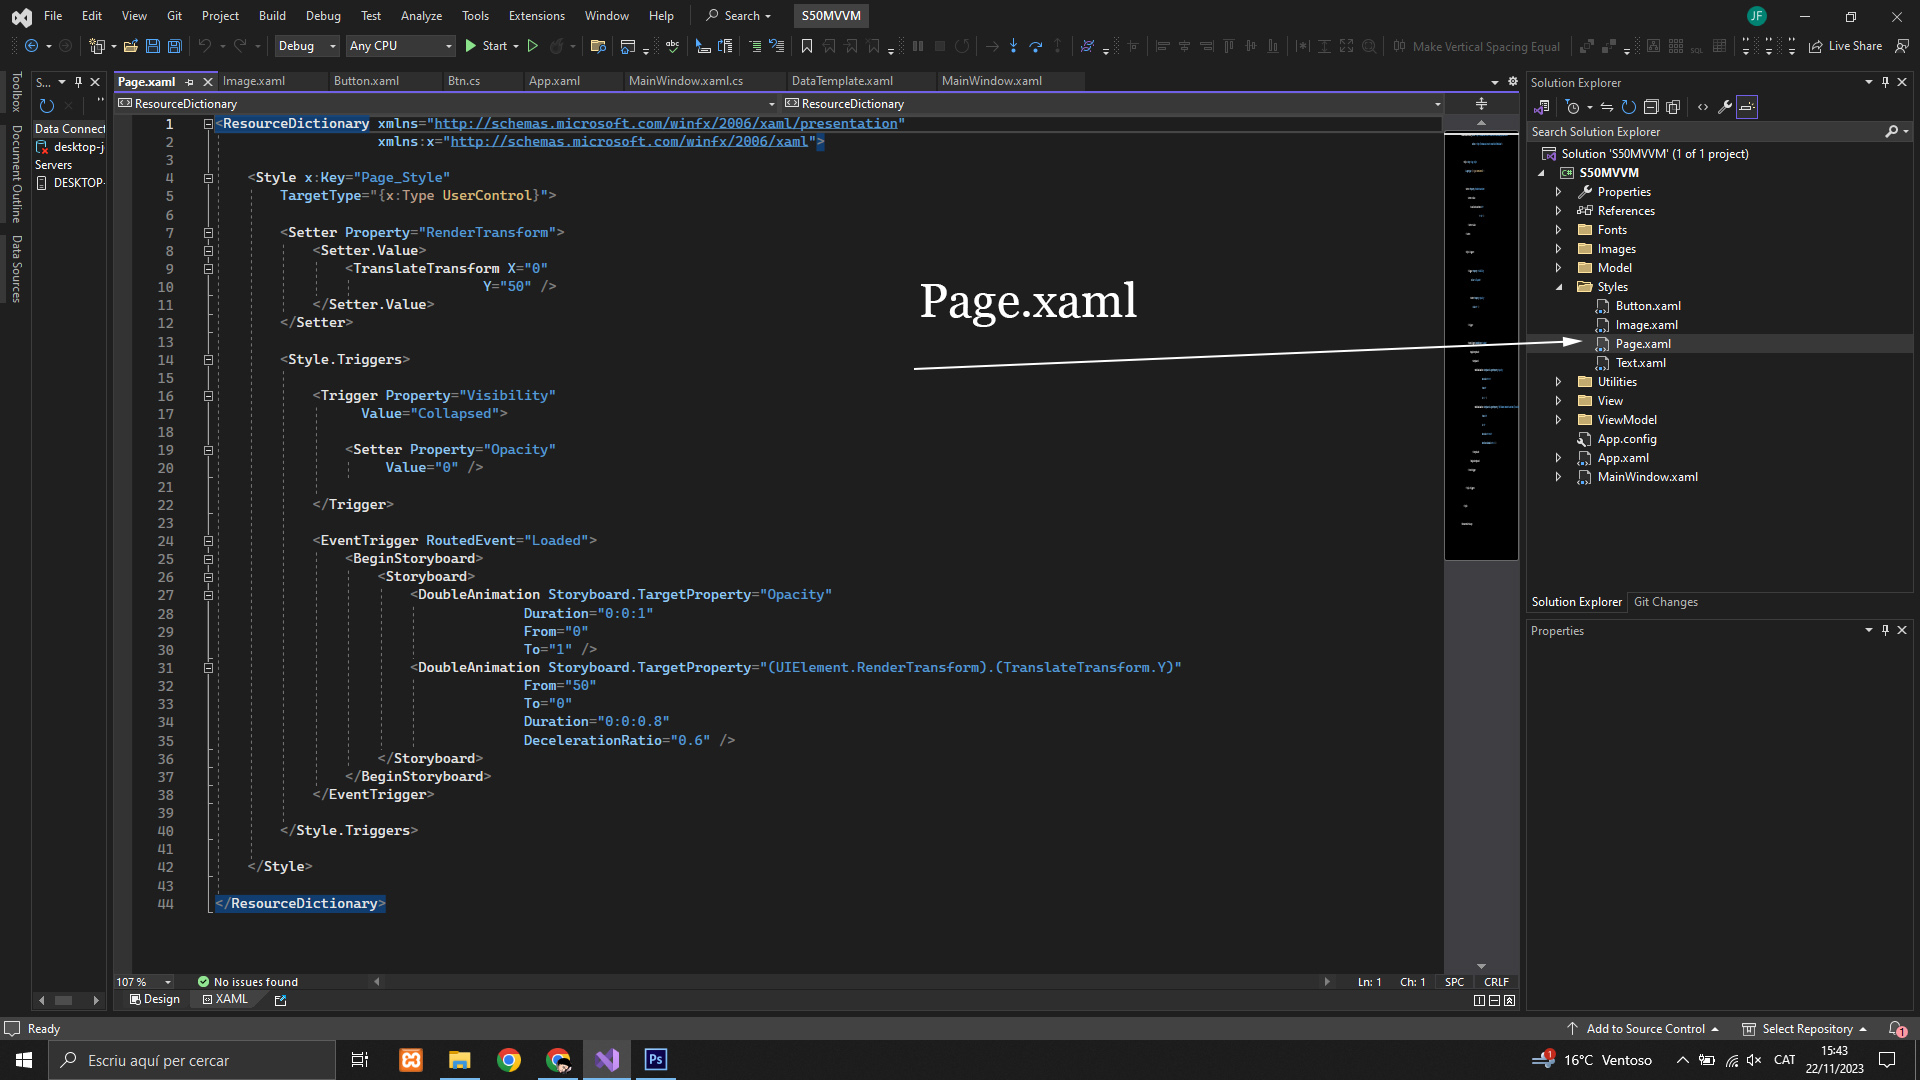This screenshot has height=1080, width=1920.
Task: Click Collapse All in Solution Explorer
Action: point(1651,107)
